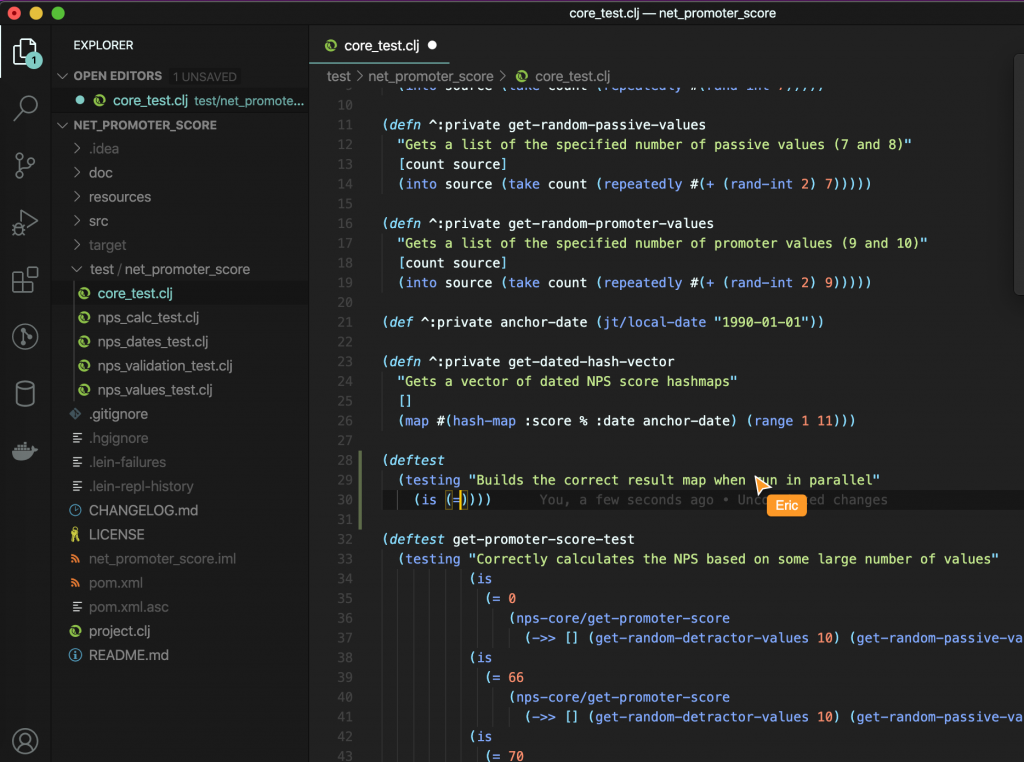
Task: Open README.md file
Action: point(128,655)
